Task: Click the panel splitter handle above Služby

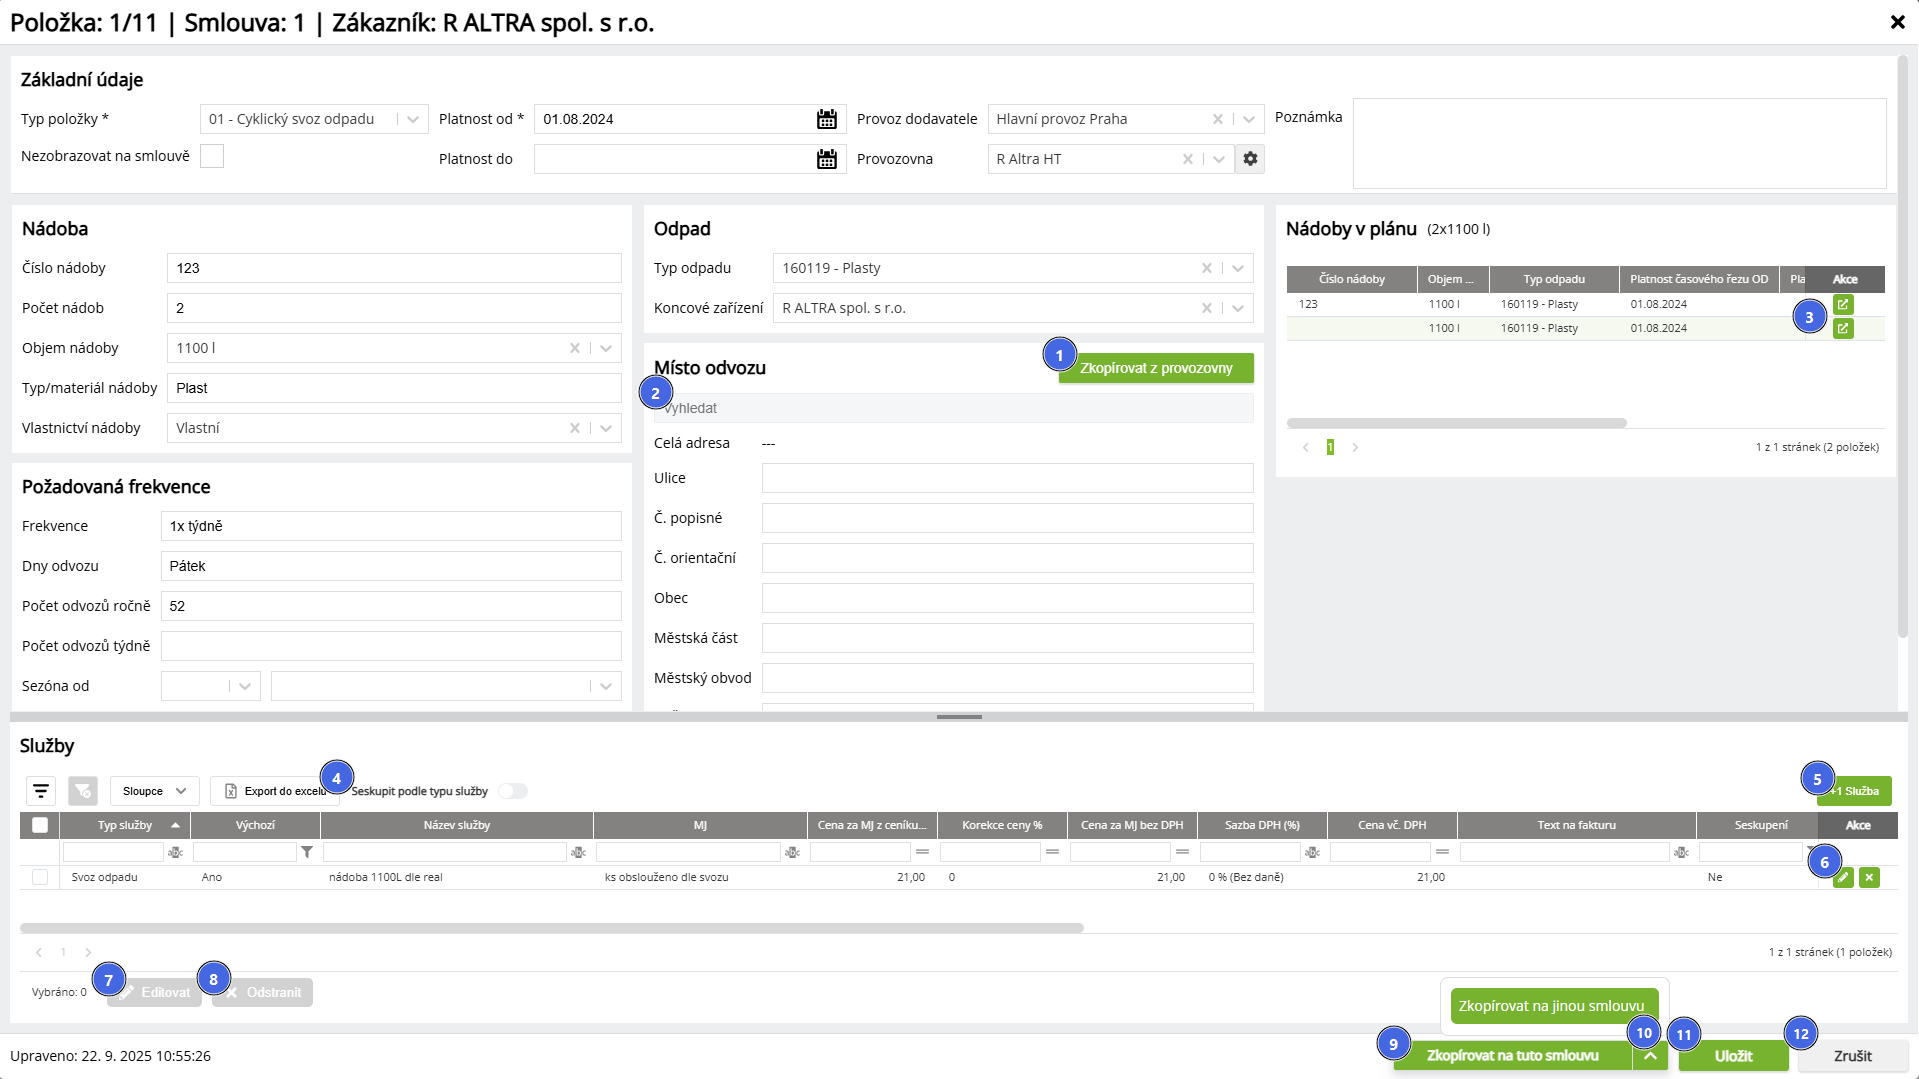Action: point(959,717)
